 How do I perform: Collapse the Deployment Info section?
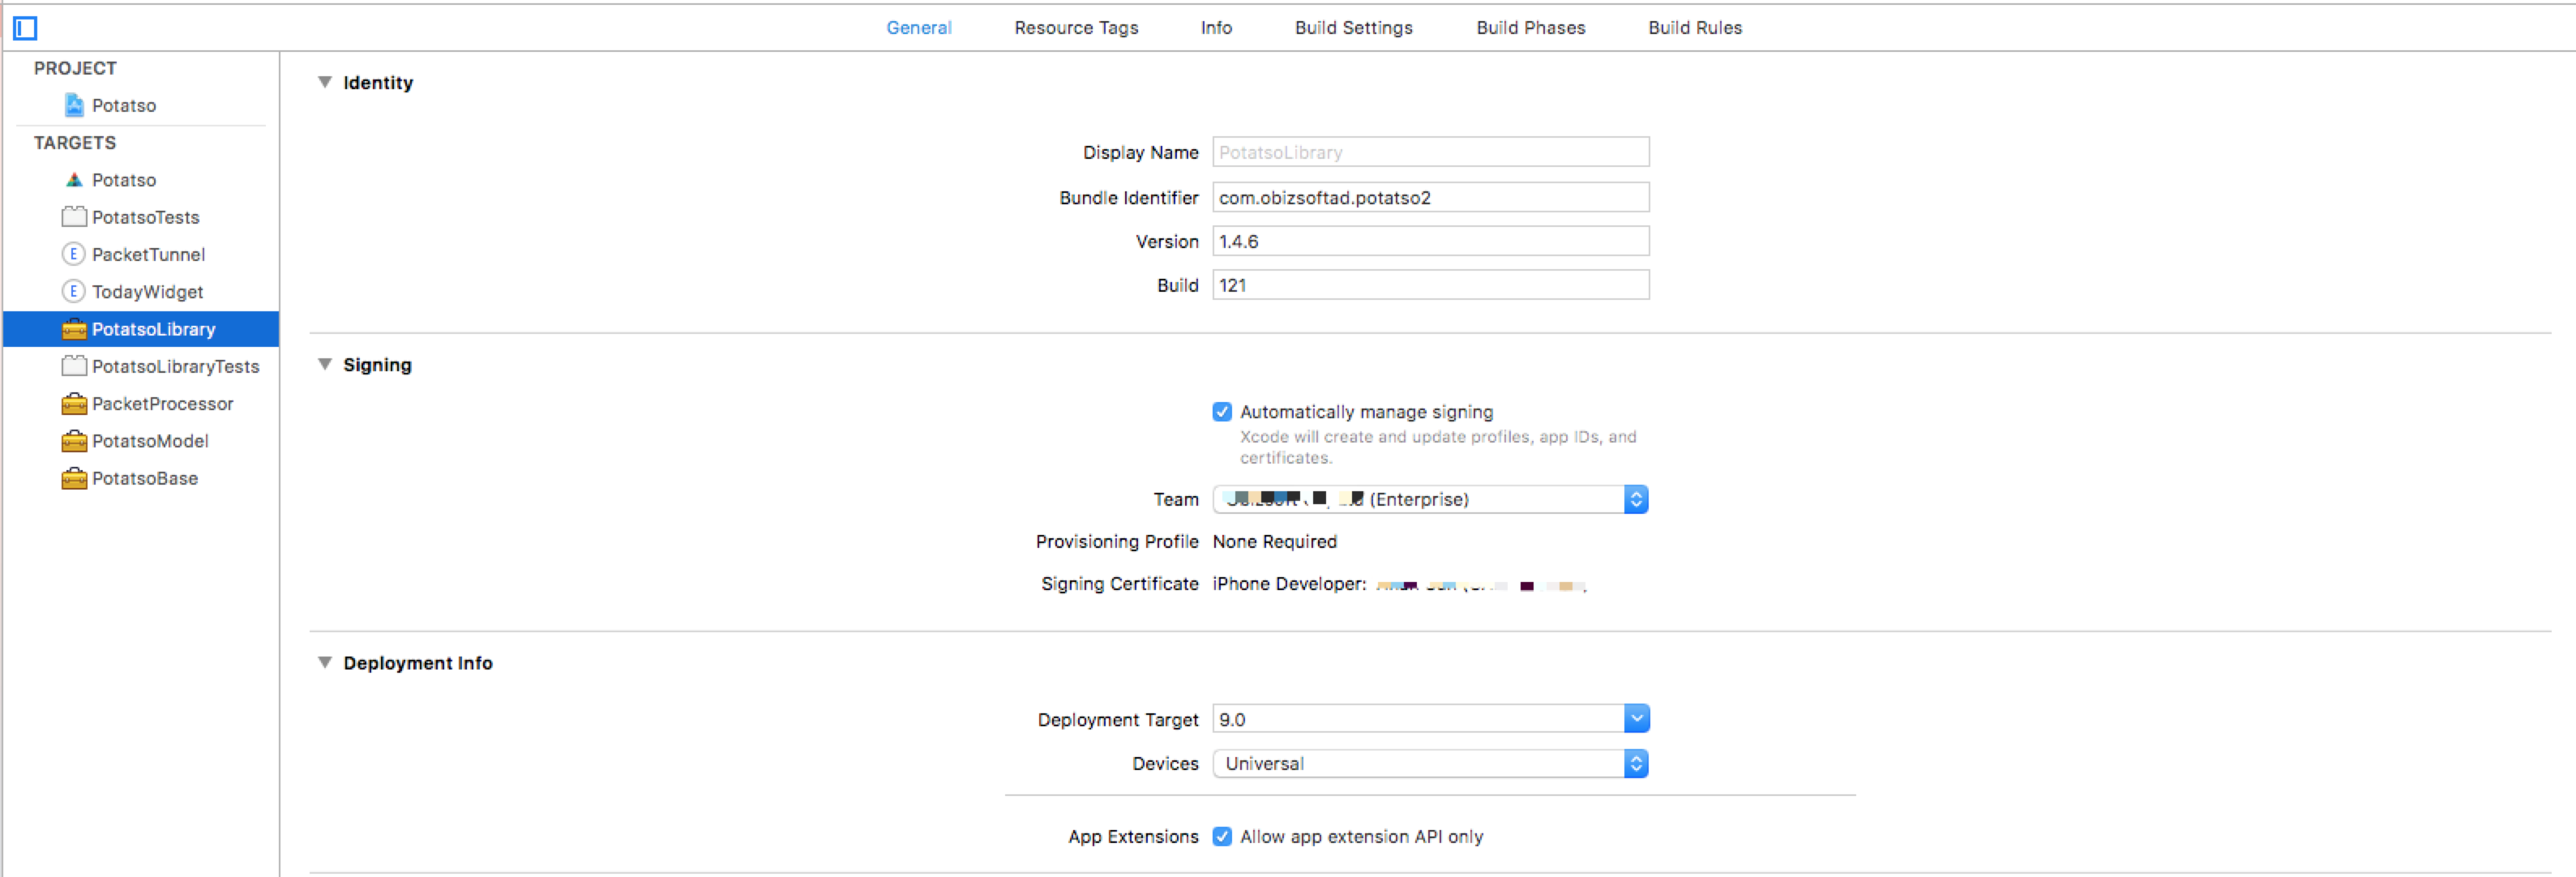click(325, 662)
